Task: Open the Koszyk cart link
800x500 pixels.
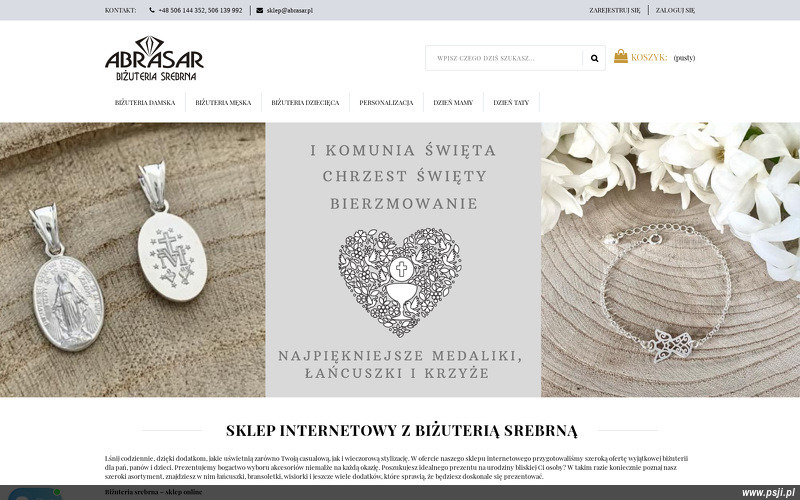Action: click(649, 57)
